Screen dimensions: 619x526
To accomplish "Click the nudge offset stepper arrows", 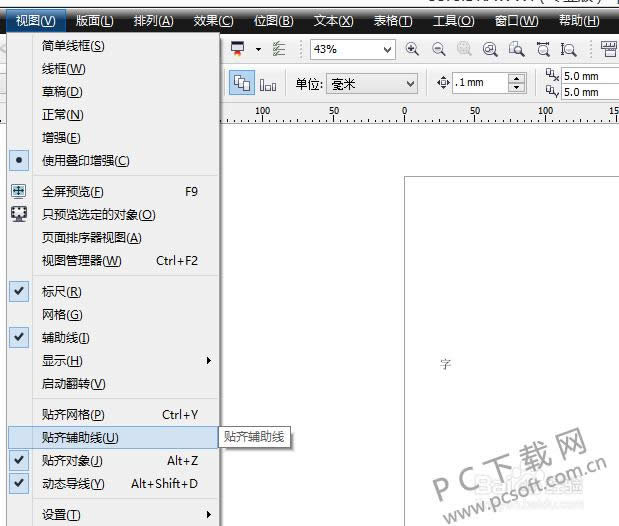I will click(x=516, y=84).
